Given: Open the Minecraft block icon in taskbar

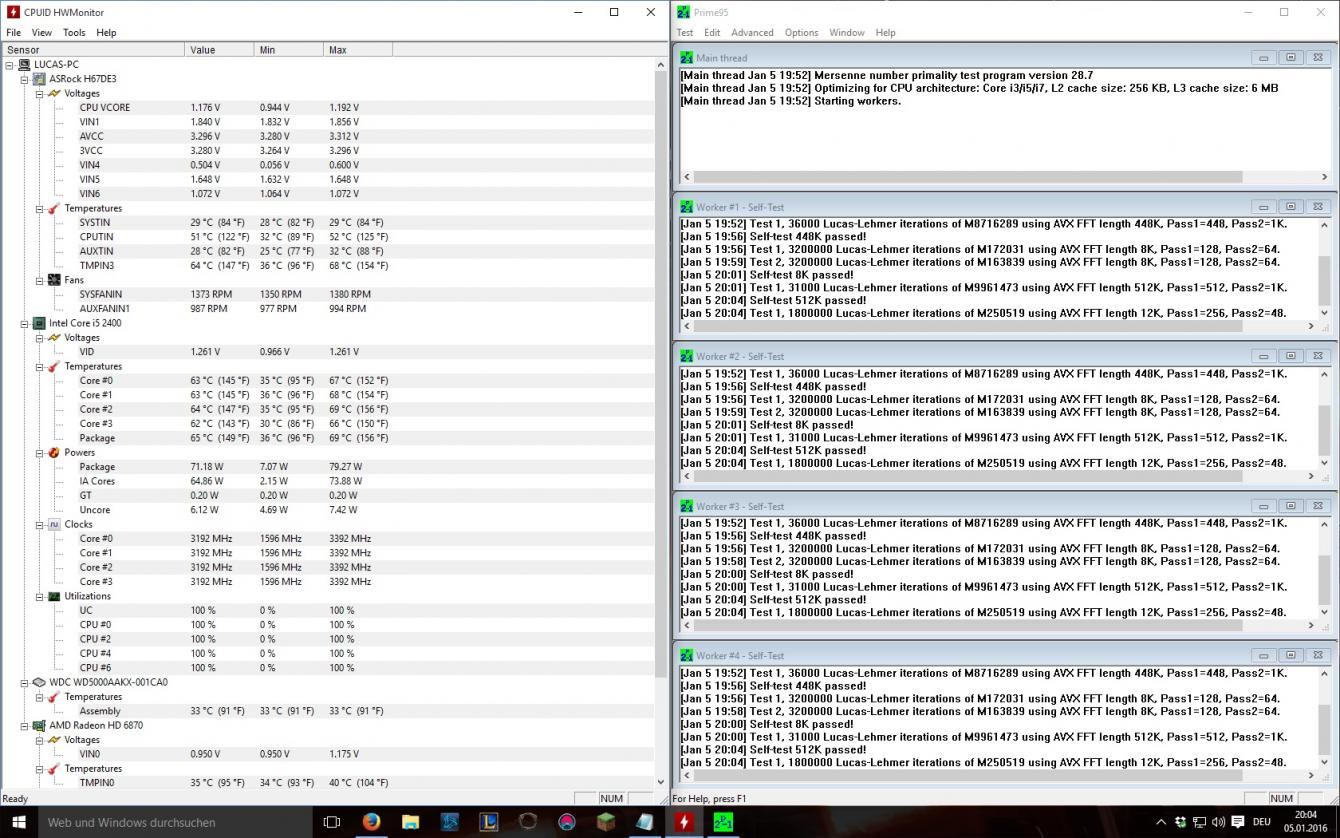Looking at the screenshot, I should 605,822.
